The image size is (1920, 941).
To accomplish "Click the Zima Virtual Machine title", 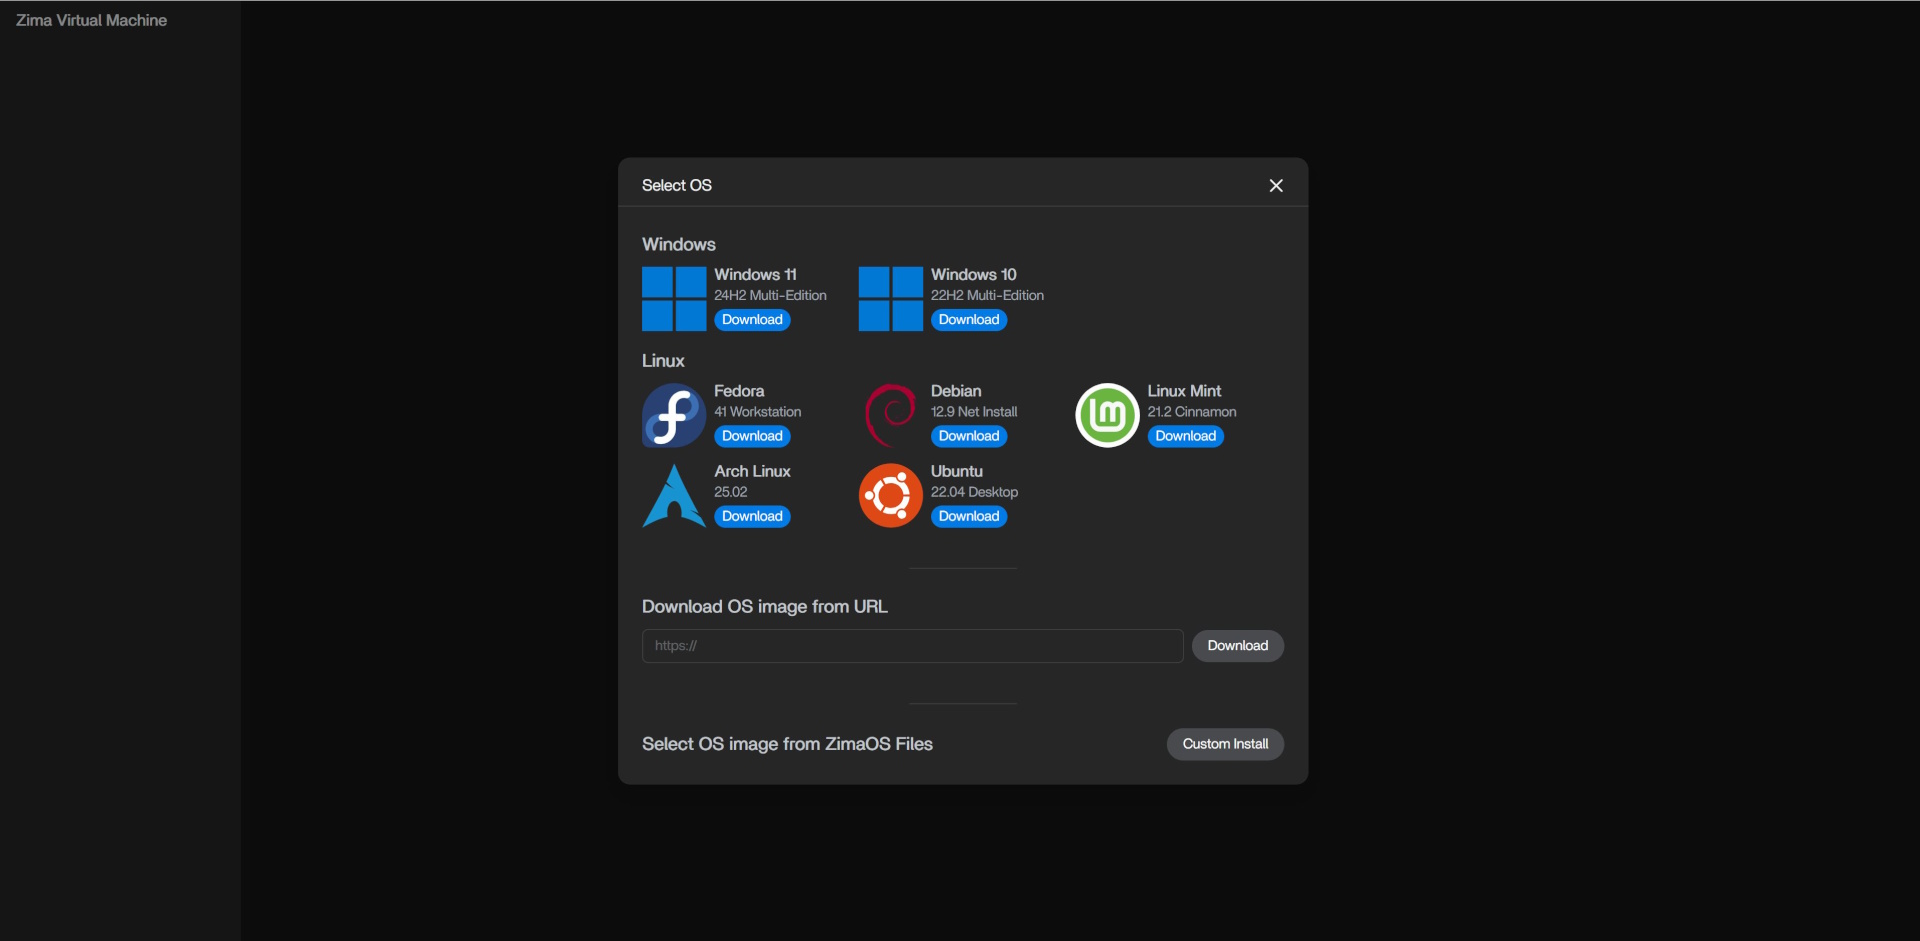I will pyautogui.click(x=91, y=20).
